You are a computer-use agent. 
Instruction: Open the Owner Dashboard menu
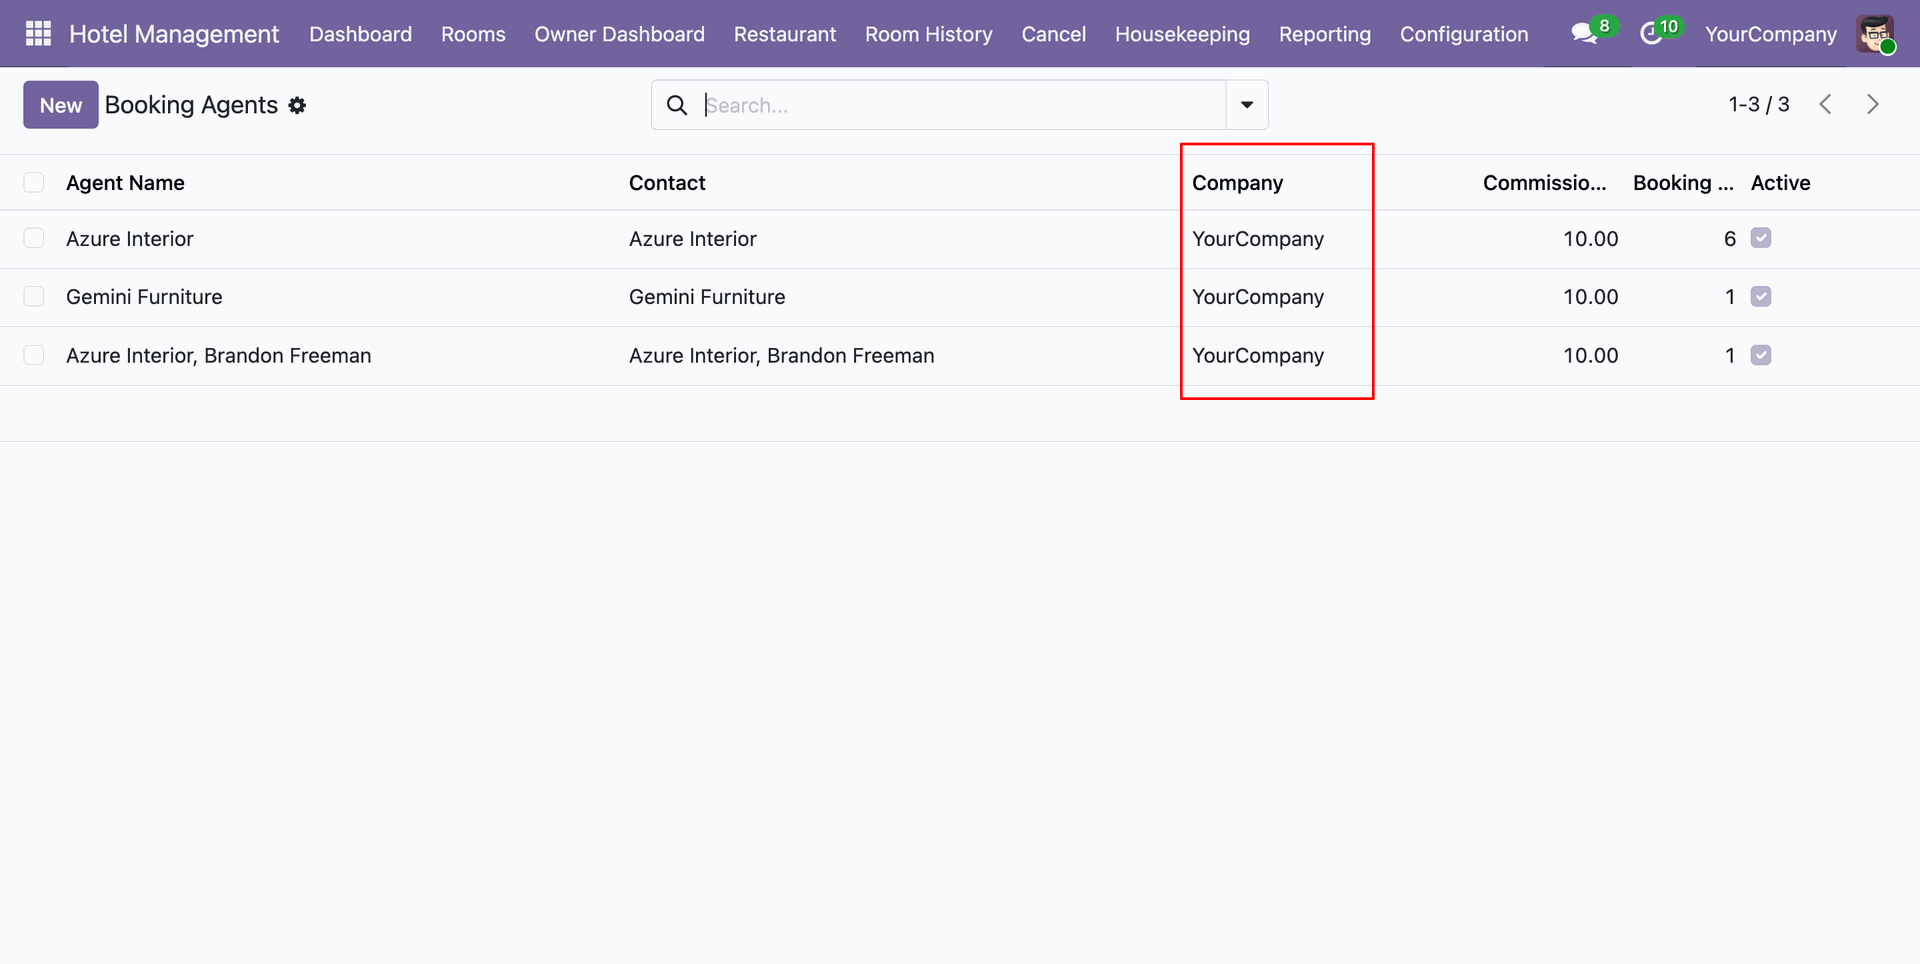(x=620, y=34)
